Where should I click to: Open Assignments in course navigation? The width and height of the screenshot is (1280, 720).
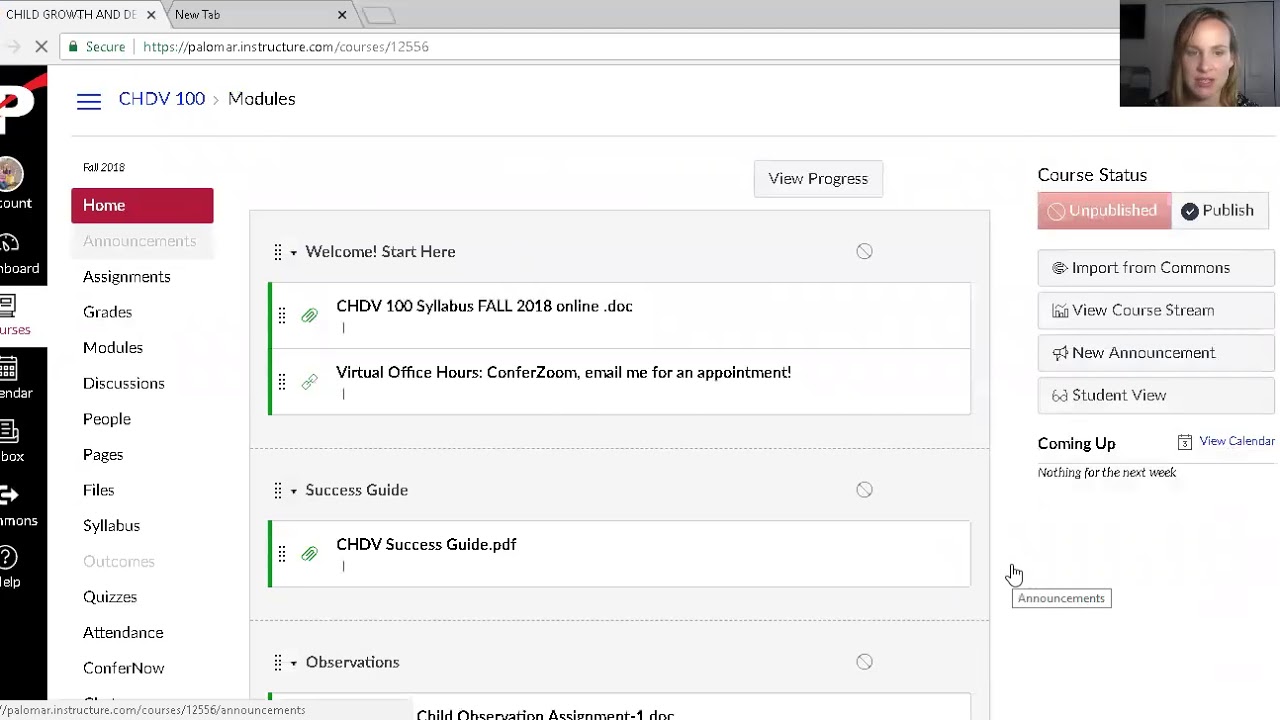[127, 277]
